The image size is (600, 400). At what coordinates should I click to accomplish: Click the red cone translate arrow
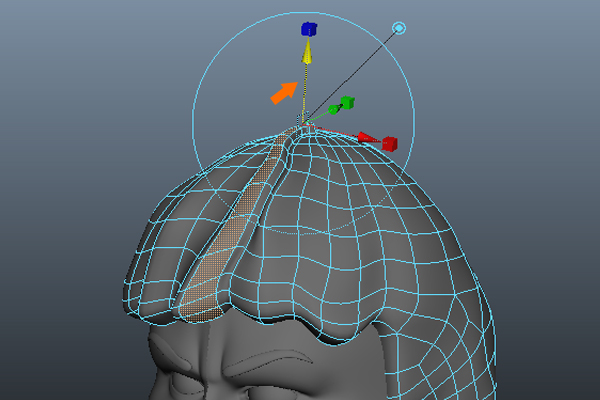point(368,138)
